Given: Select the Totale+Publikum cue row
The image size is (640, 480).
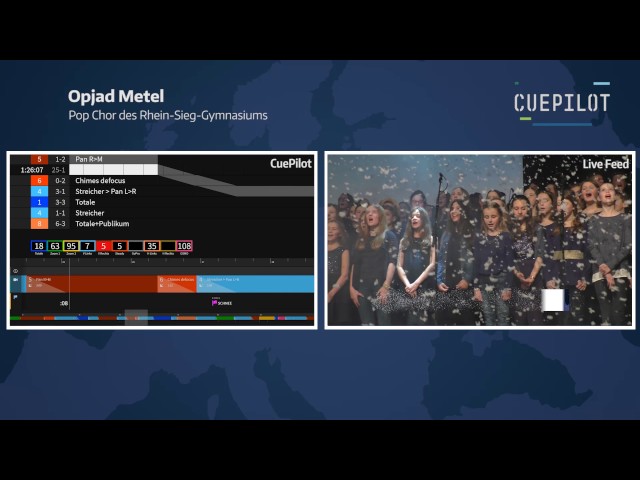Looking at the screenshot, I should point(162,224).
